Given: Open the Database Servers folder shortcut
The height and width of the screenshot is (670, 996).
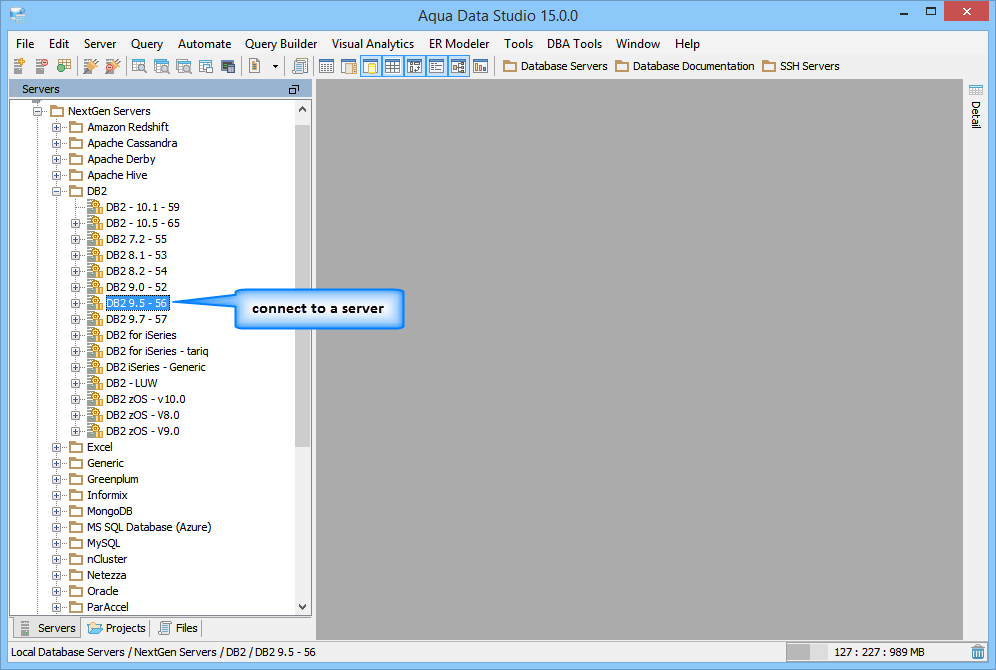Looking at the screenshot, I should click(555, 66).
